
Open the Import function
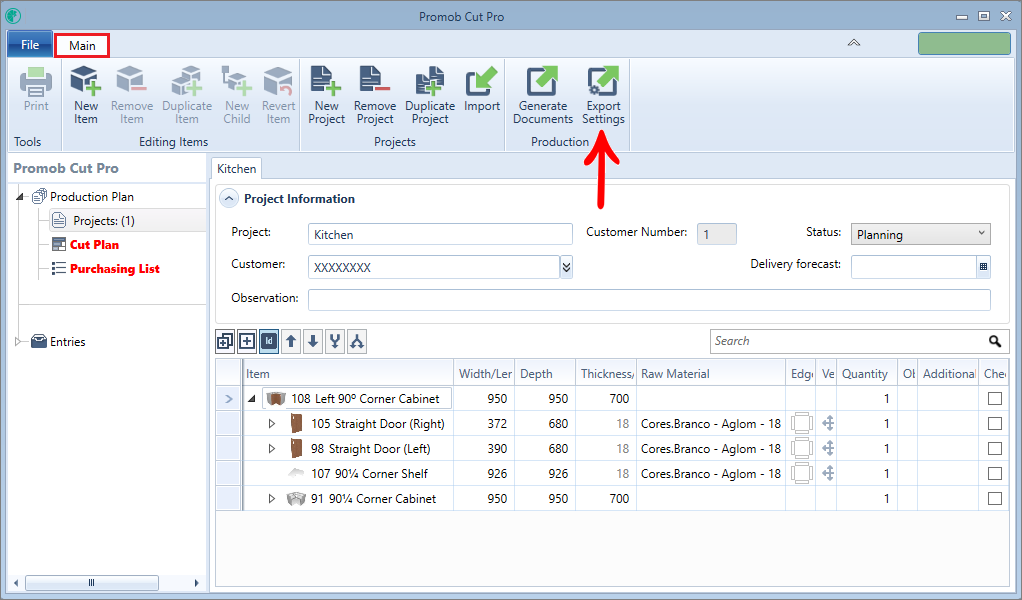pos(482,89)
